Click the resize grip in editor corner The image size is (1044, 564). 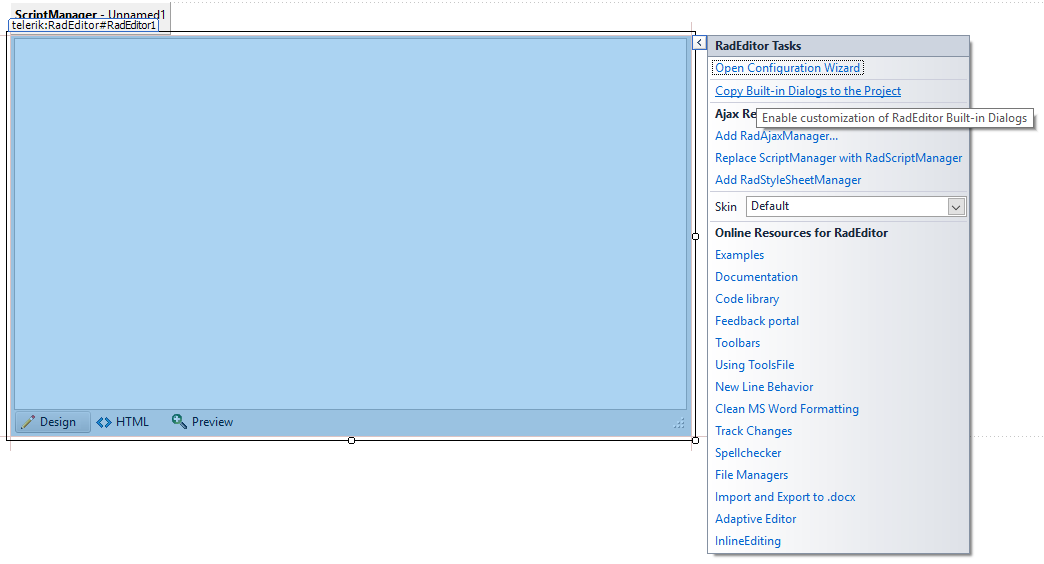click(679, 423)
